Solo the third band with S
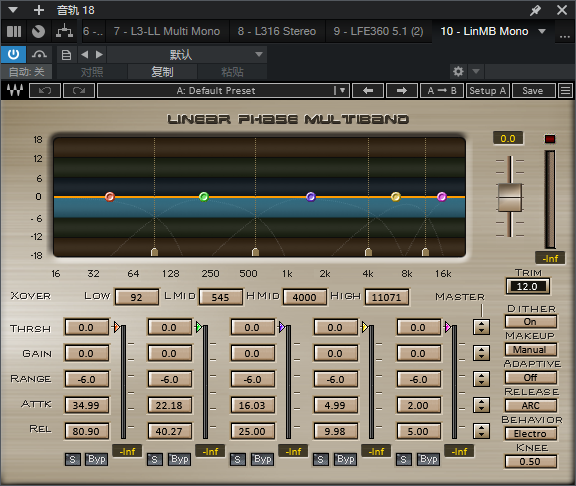 point(237,459)
